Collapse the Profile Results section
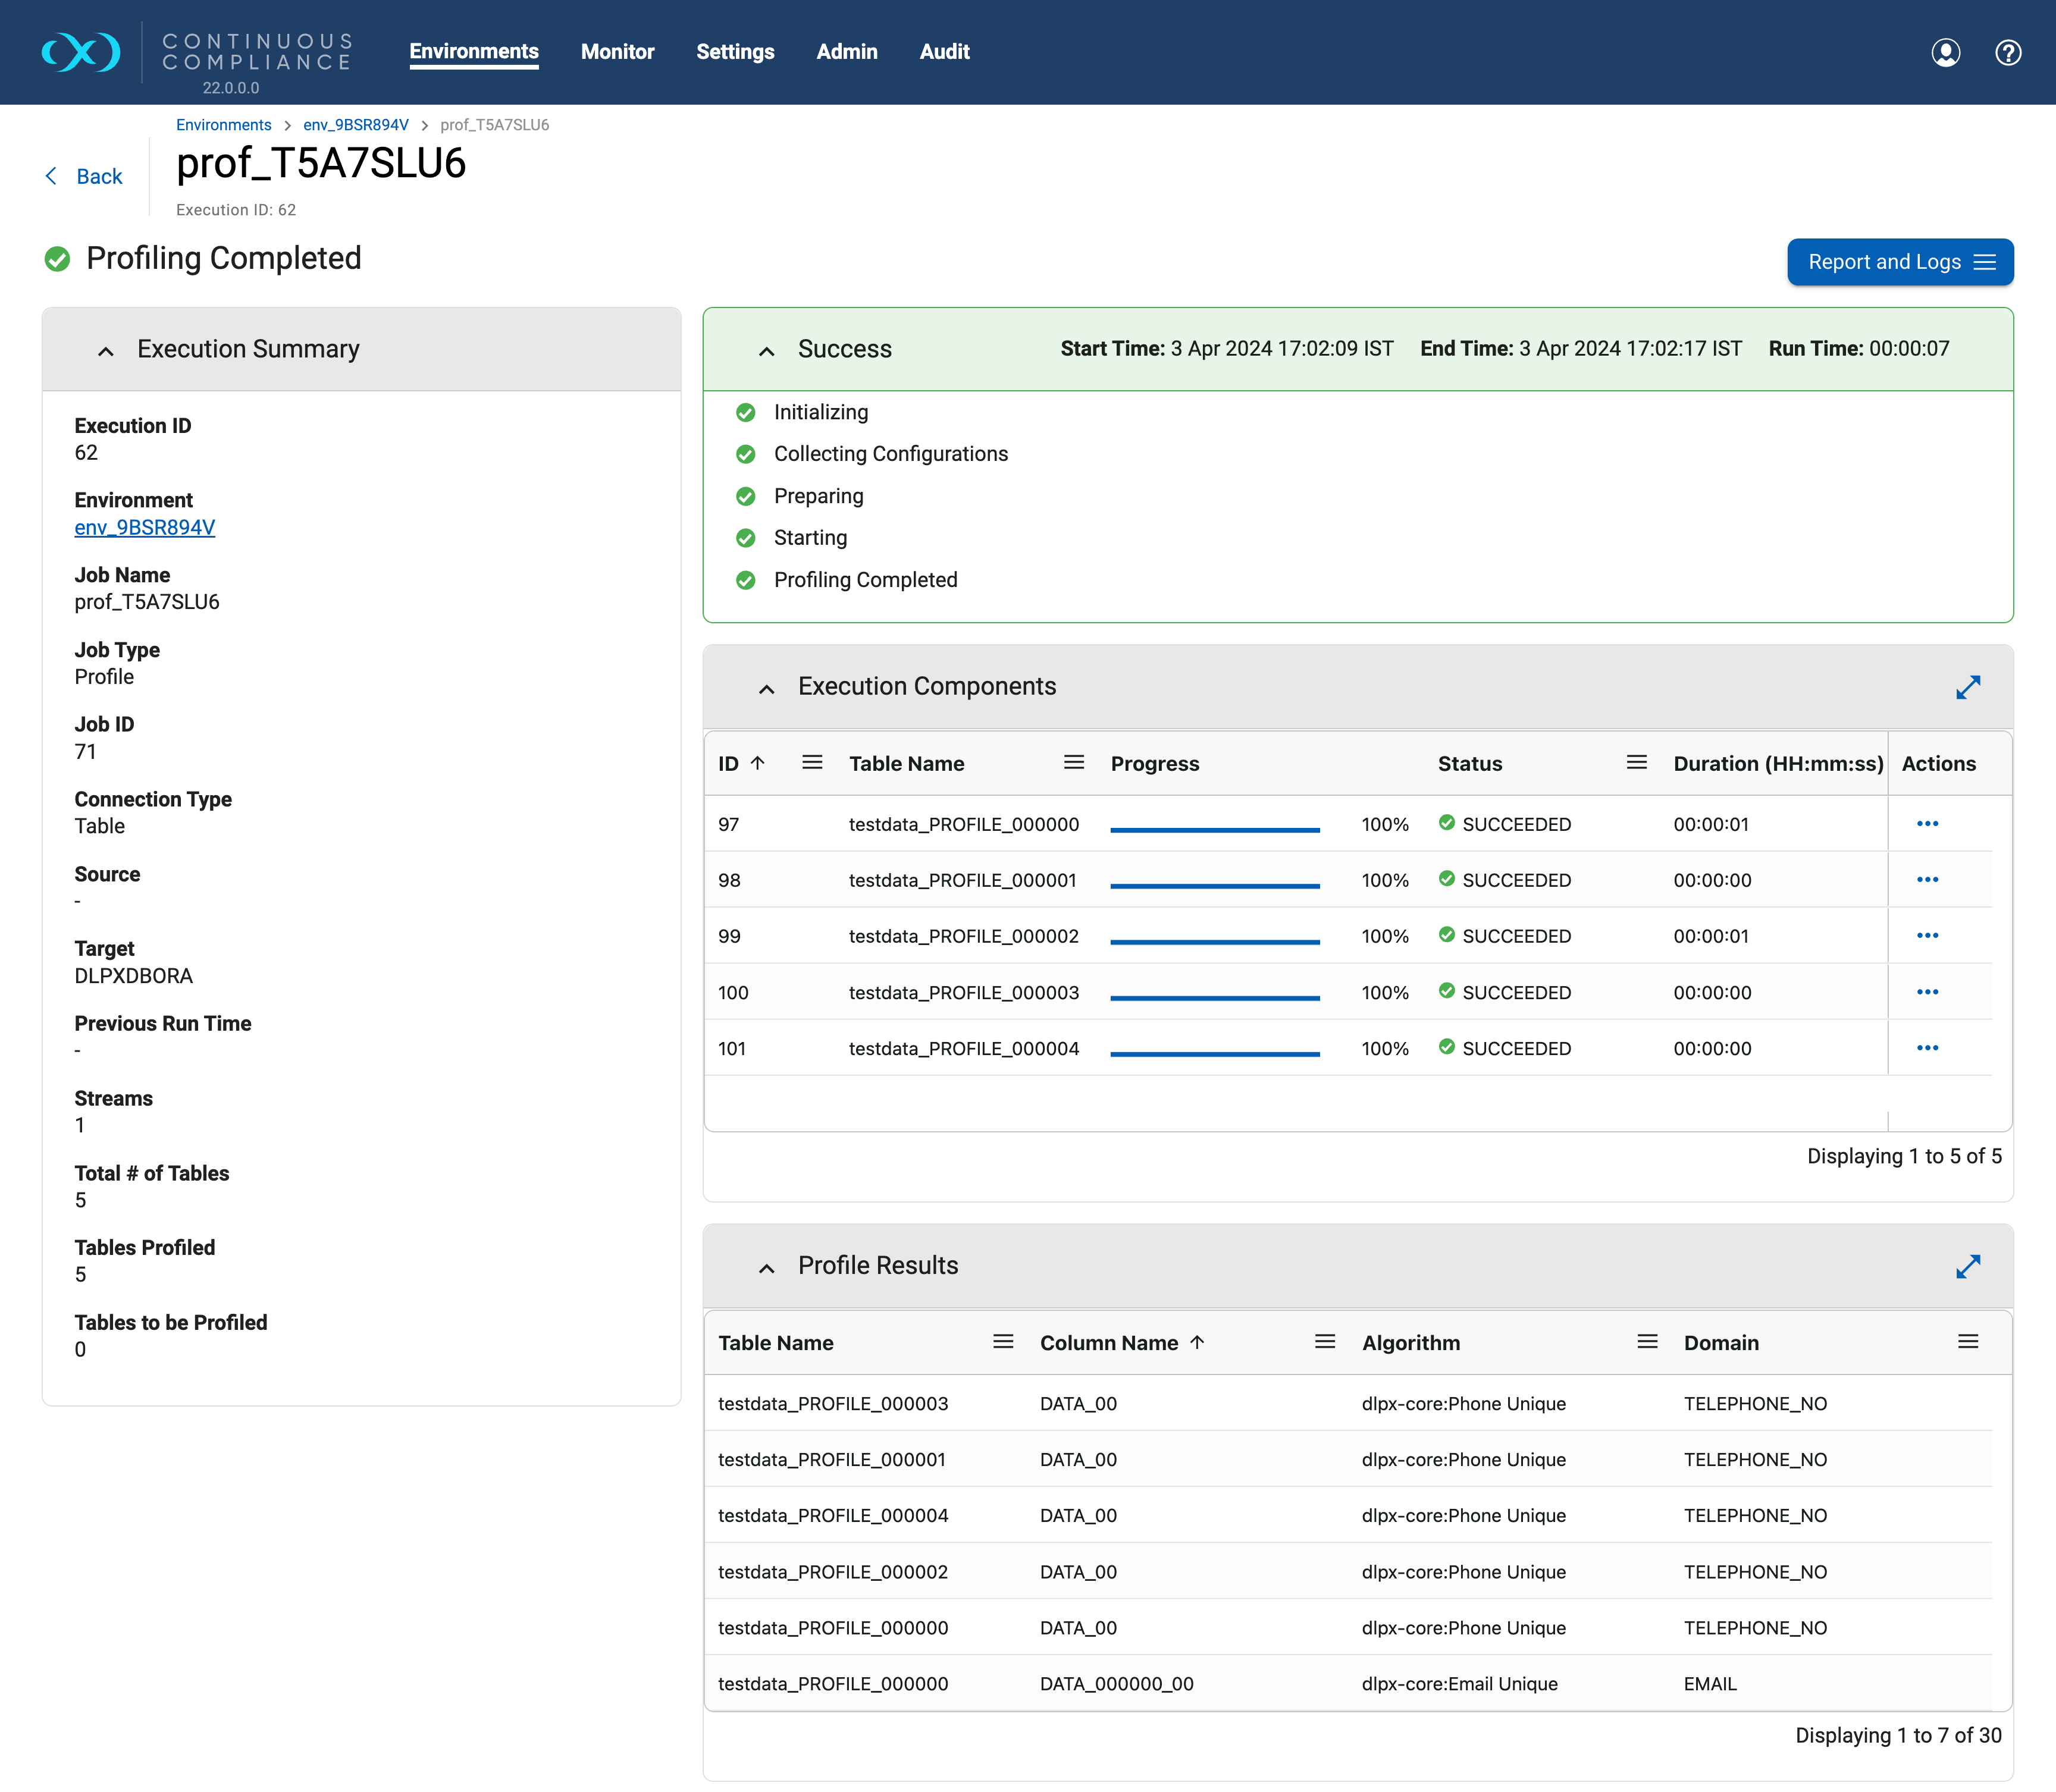2056x1792 pixels. pos(767,1267)
